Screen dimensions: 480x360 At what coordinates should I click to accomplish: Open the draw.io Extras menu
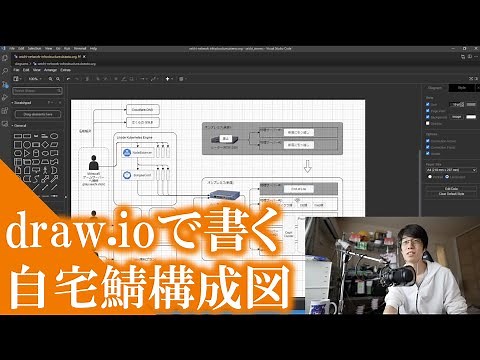click(65, 70)
